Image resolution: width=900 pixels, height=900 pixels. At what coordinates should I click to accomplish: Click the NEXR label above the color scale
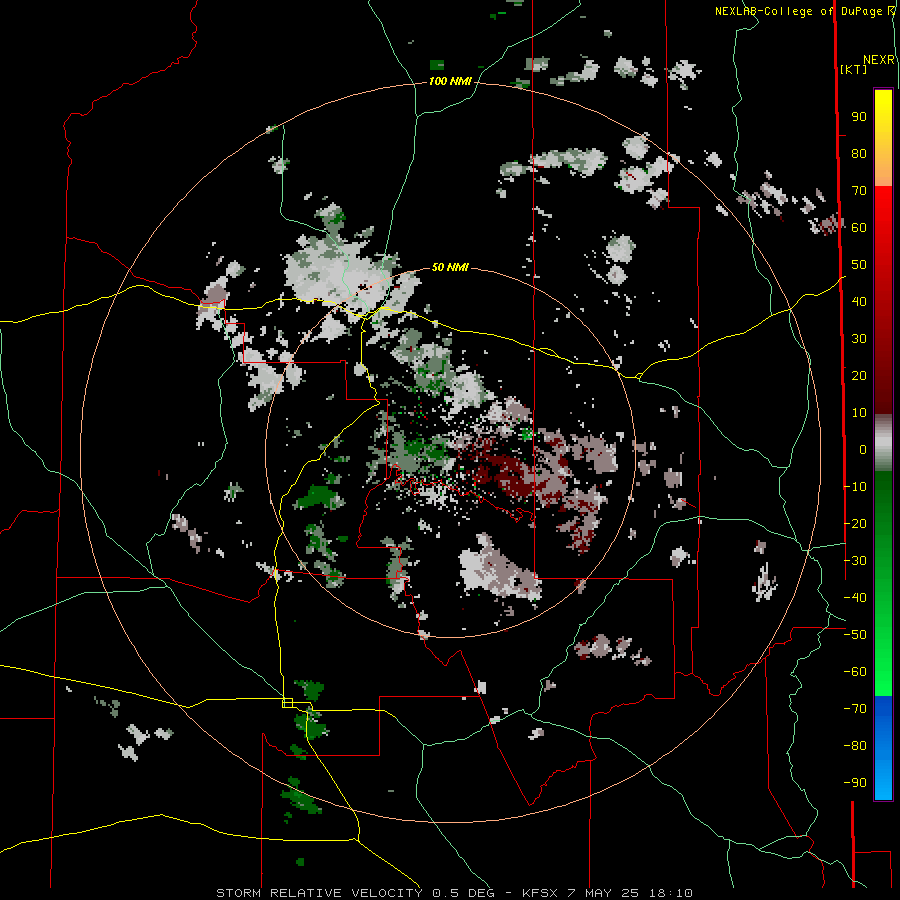click(x=879, y=60)
